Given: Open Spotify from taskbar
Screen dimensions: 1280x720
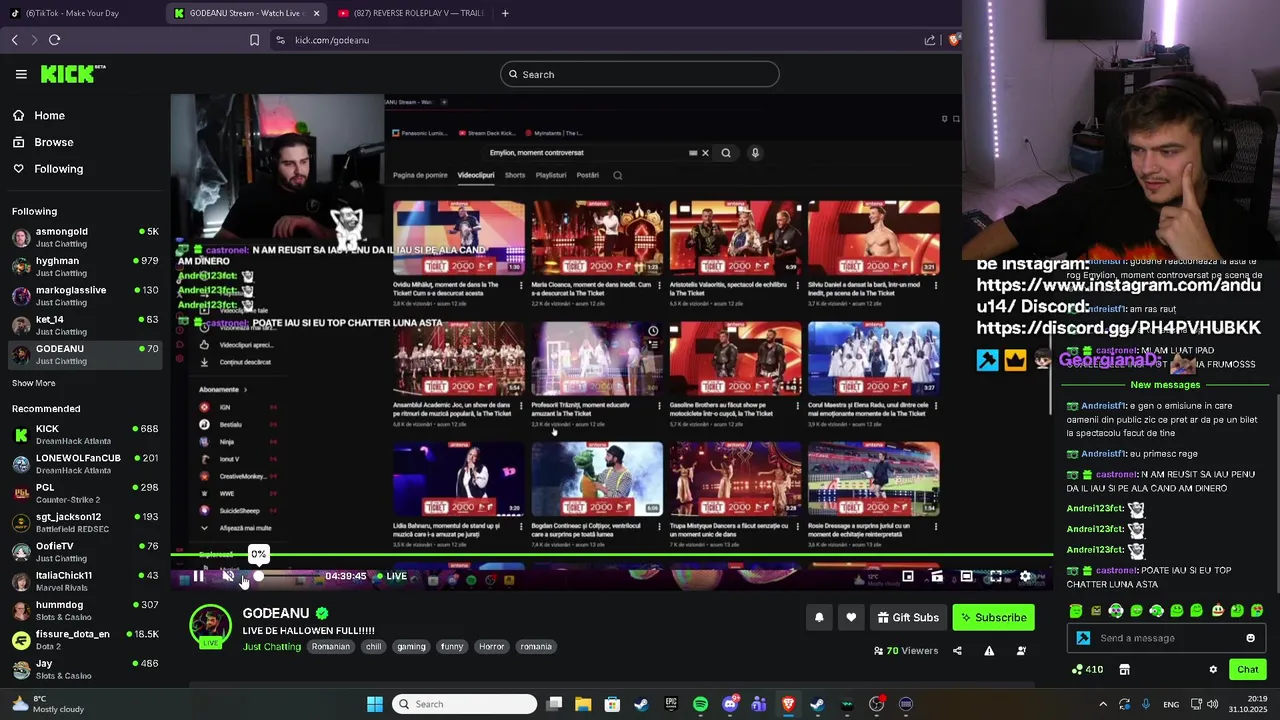Looking at the screenshot, I should tap(700, 704).
